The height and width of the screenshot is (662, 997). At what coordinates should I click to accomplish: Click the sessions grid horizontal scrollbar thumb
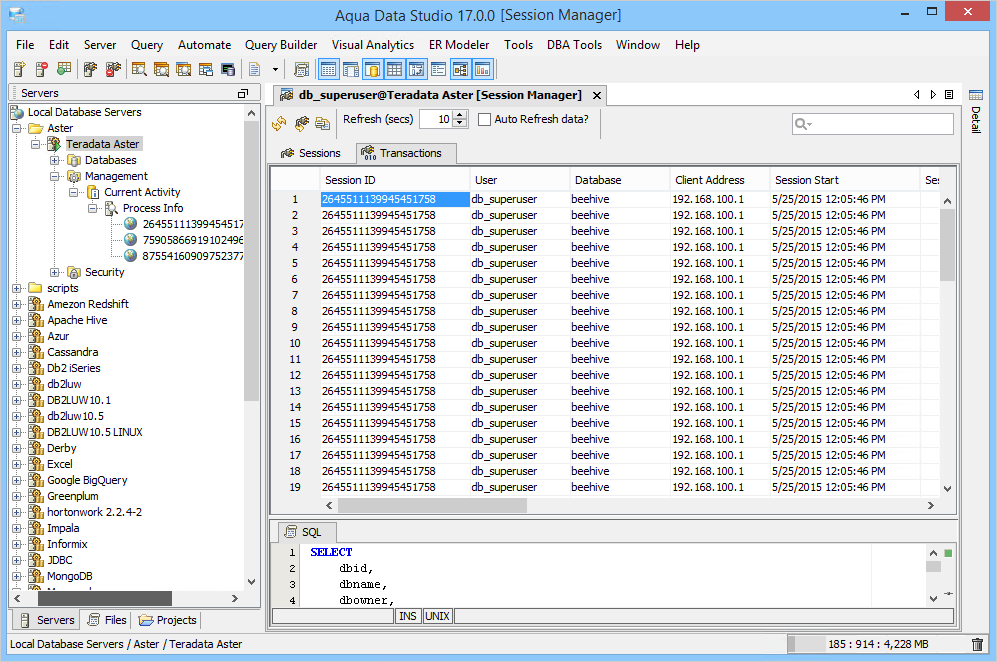click(432, 506)
